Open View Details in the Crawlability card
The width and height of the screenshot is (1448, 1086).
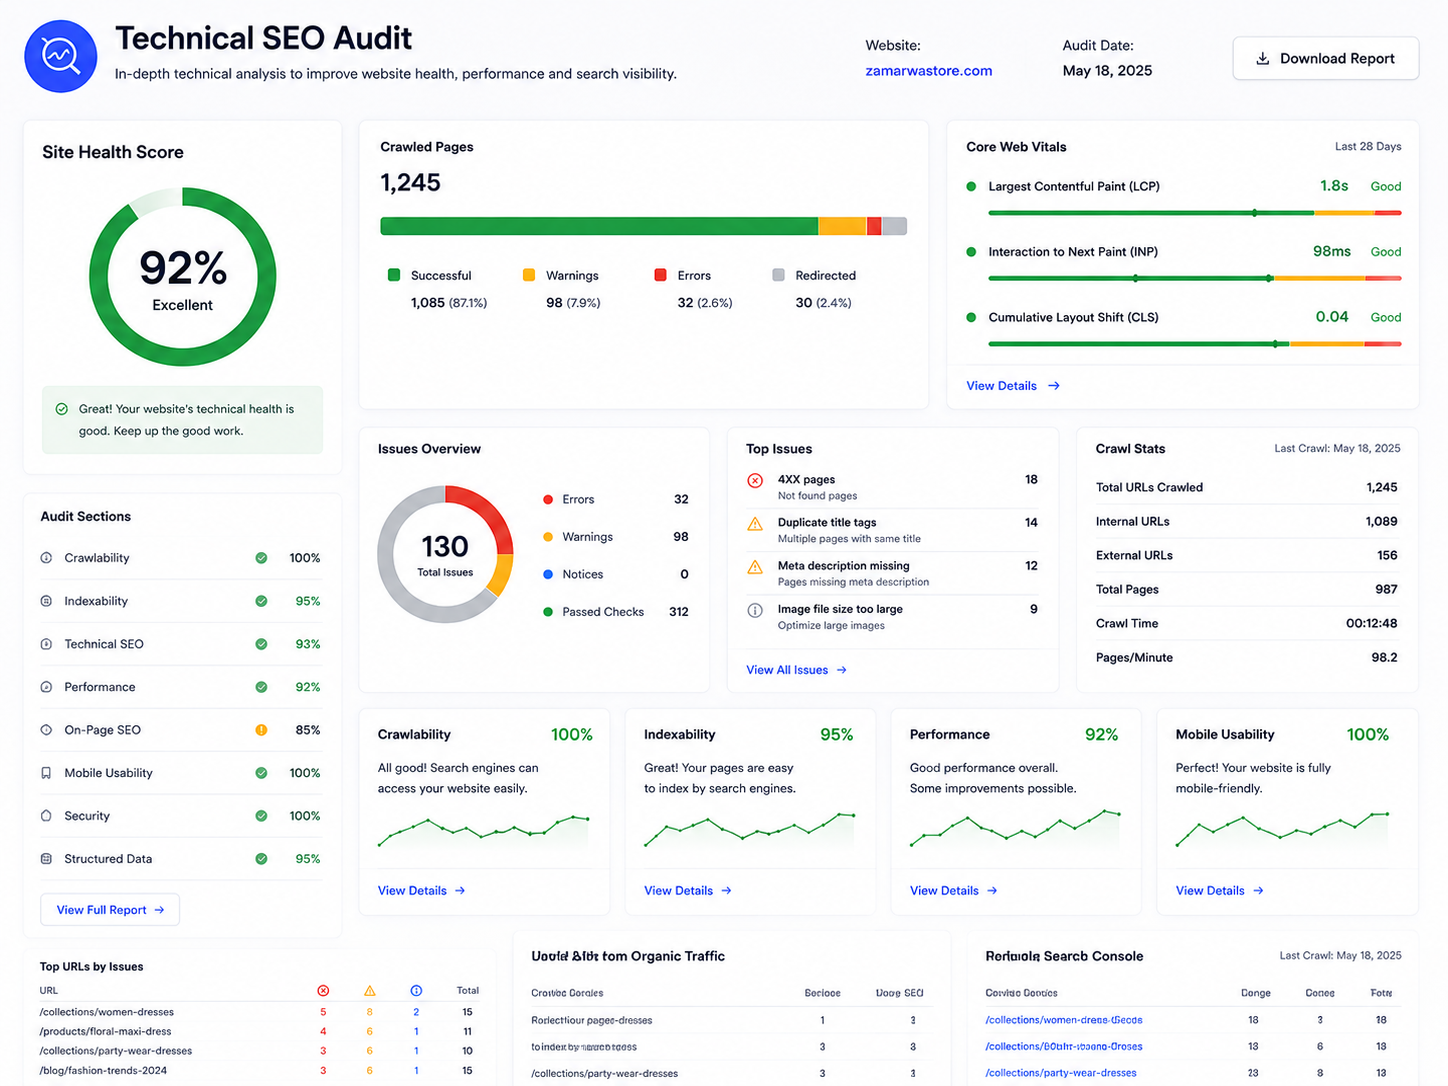pos(421,891)
